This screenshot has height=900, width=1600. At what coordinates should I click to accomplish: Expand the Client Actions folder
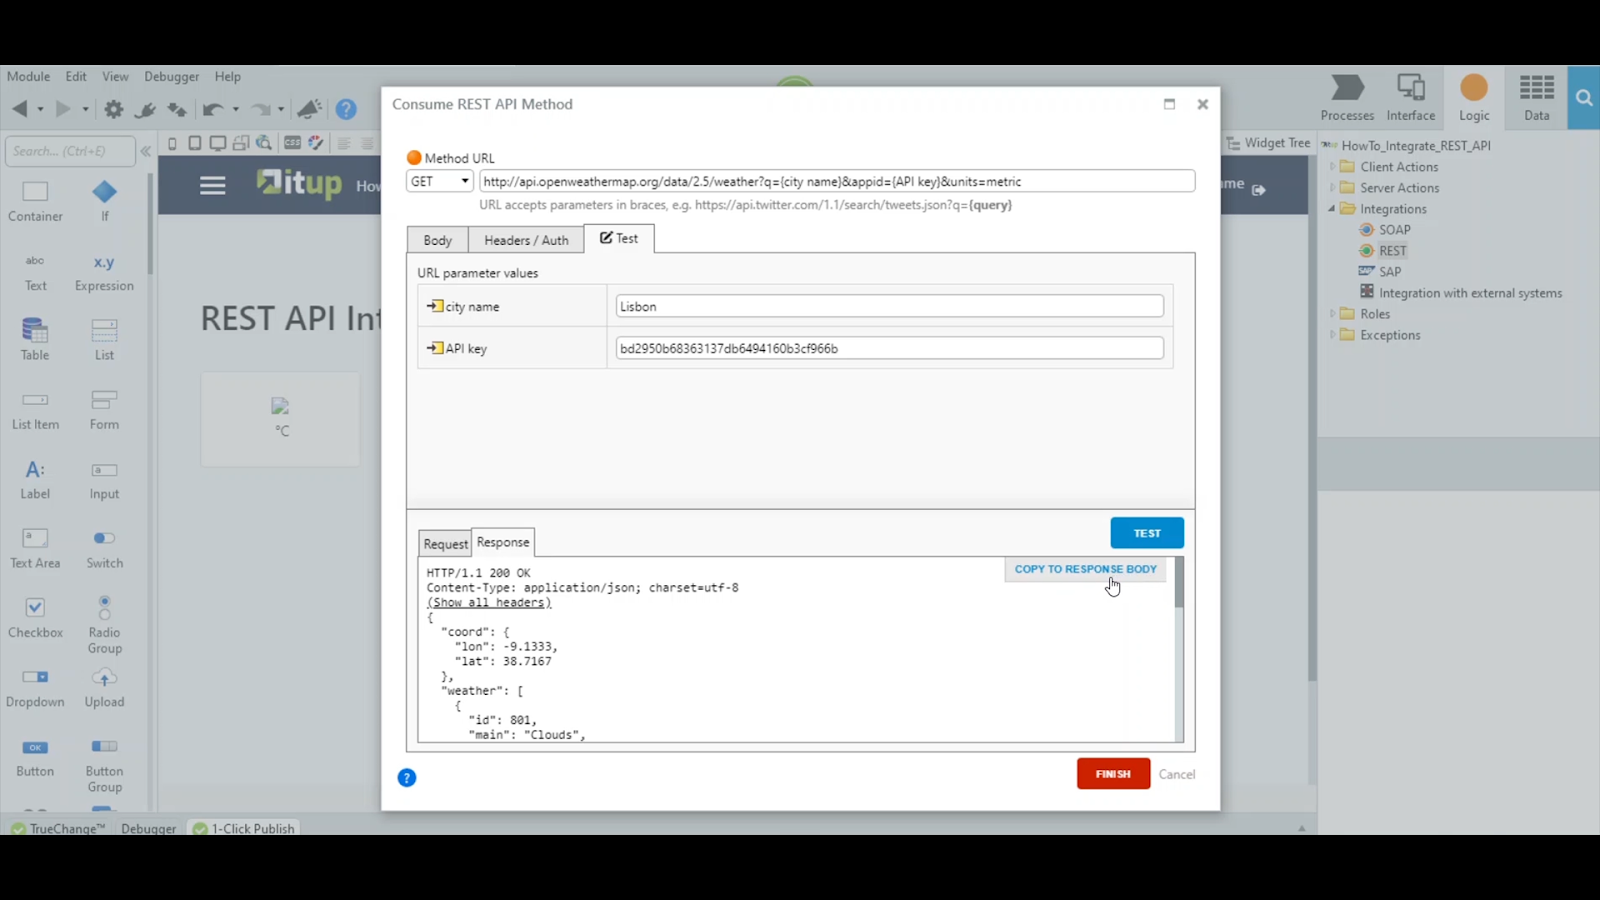click(x=1332, y=167)
